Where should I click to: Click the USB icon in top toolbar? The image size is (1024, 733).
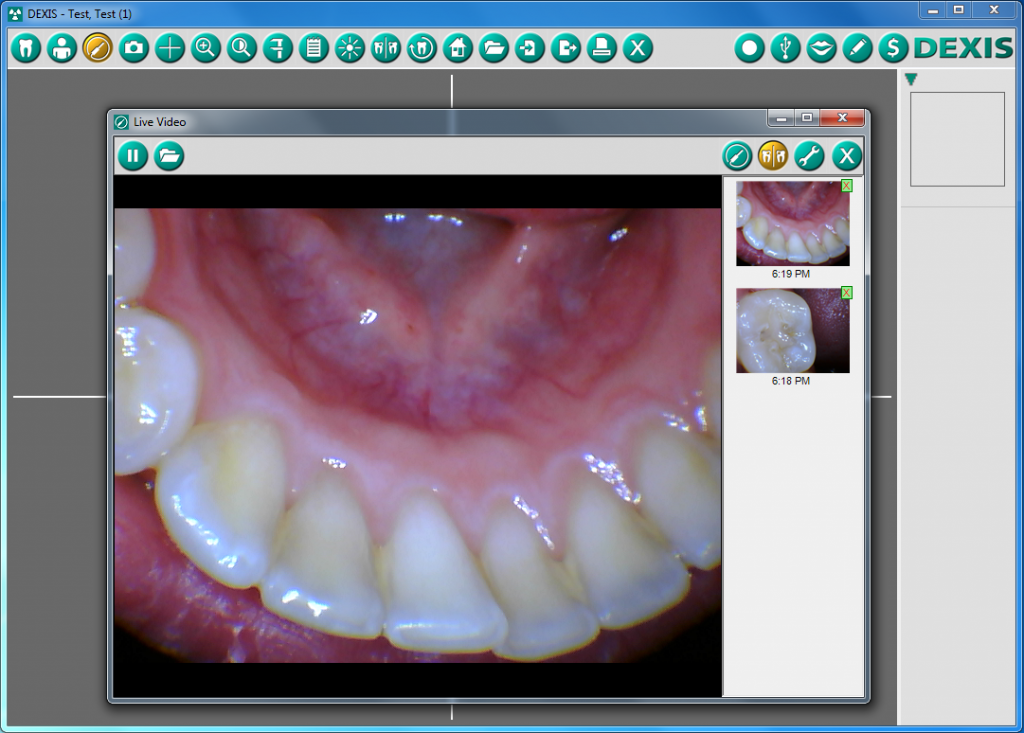(786, 48)
